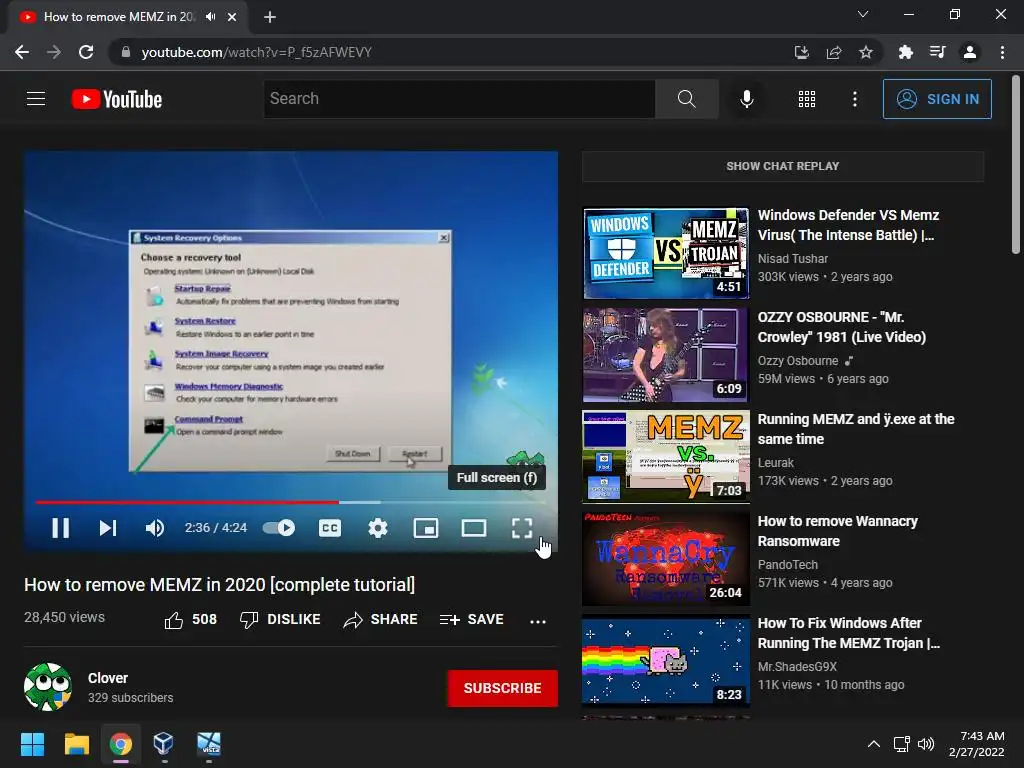The width and height of the screenshot is (1024, 768).
Task: Click the page vertical scrollbar
Action: 1016,165
